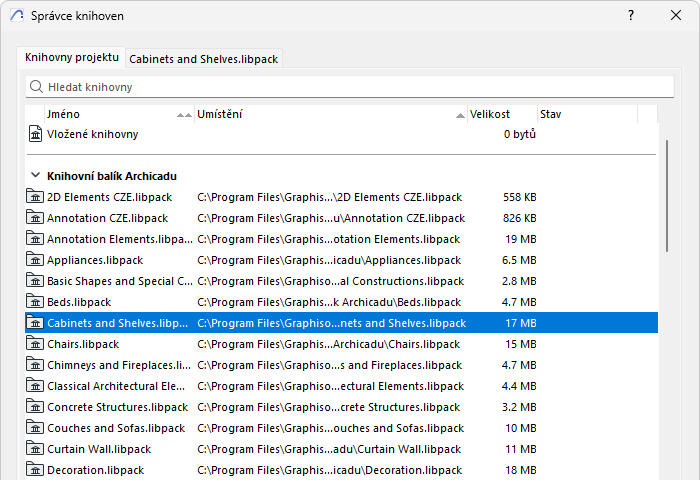Image resolution: width=700 pixels, height=480 pixels.
Task: Select the Chairs.libpack name
Action: [83, 344]
